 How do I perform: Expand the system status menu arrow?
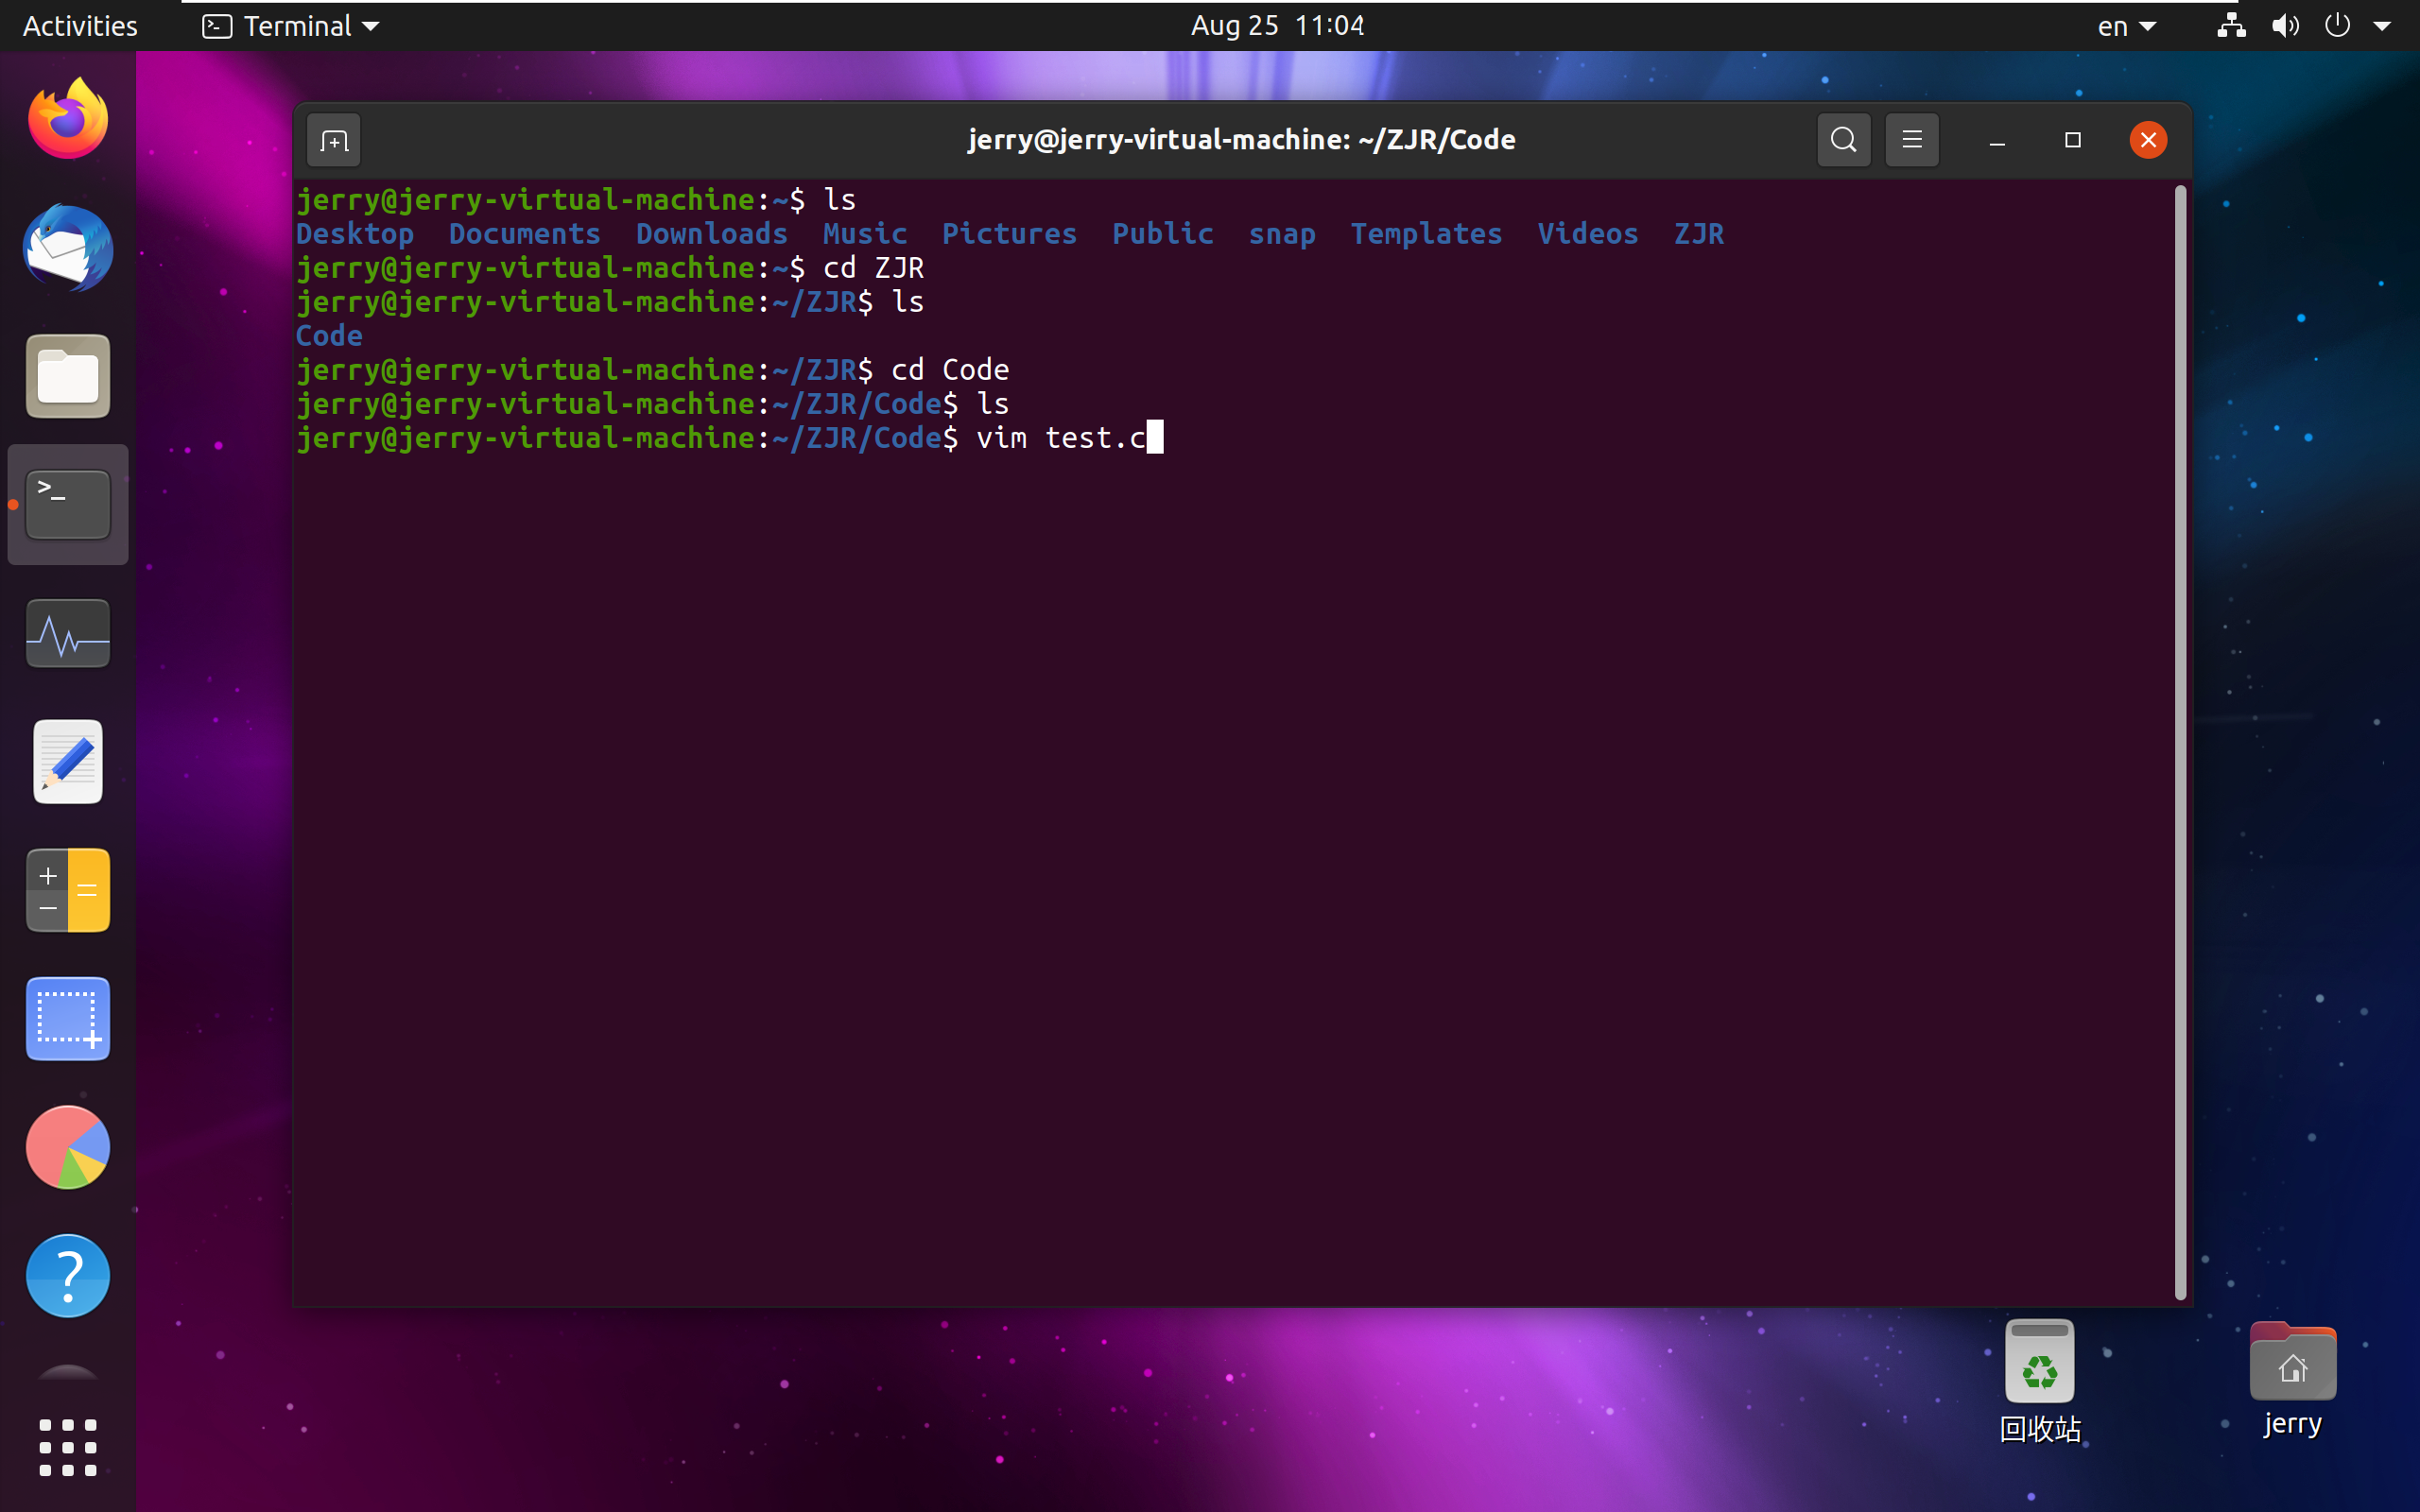pos(2382,26)
